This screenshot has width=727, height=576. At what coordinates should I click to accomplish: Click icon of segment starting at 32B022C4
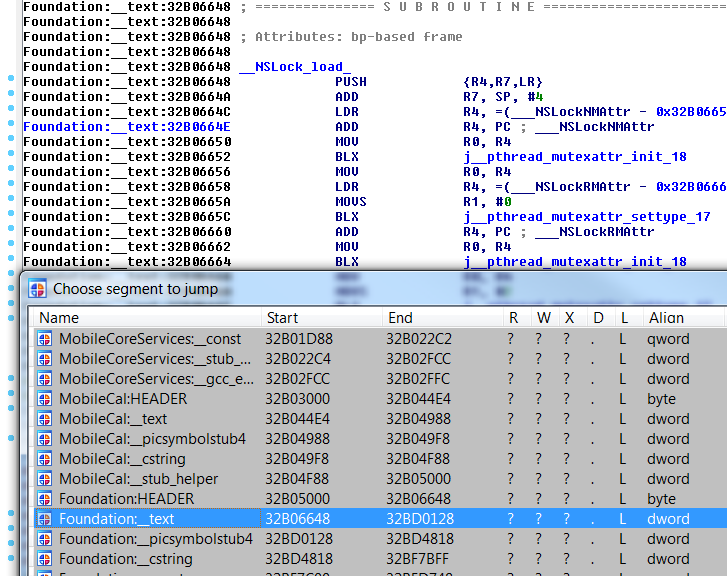[45, 359]
